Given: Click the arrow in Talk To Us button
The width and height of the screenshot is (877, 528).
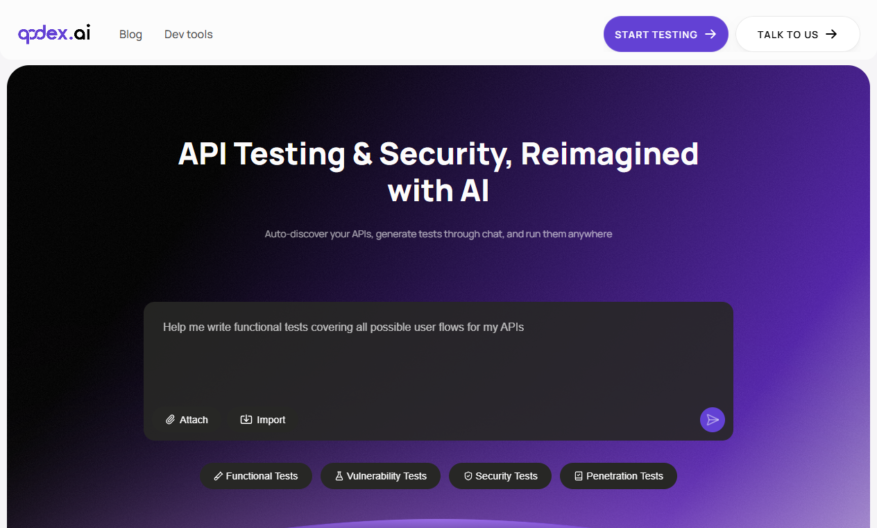Looking at the screenshot, I should 831,34.
